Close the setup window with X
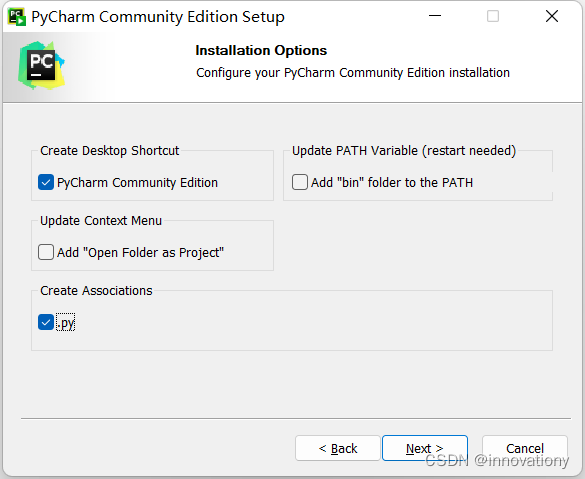The image size is (585, 479). click(552, 16)
